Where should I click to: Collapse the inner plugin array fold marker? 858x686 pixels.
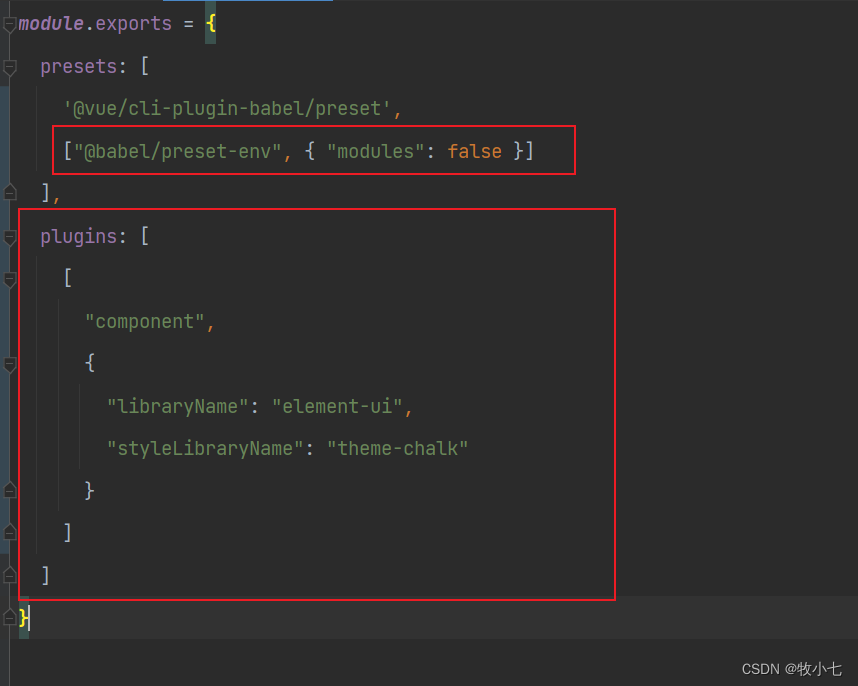pyautogui.click(x=9, y=280)
